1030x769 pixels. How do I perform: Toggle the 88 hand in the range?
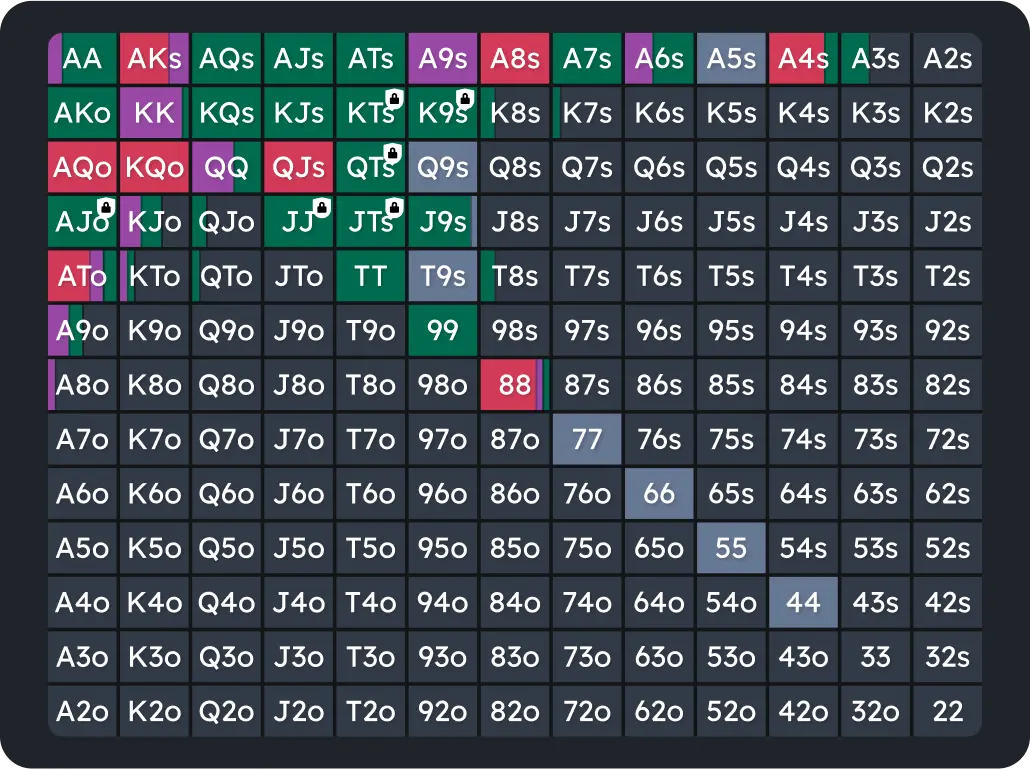pyautogui.click(x=514, y=384)
